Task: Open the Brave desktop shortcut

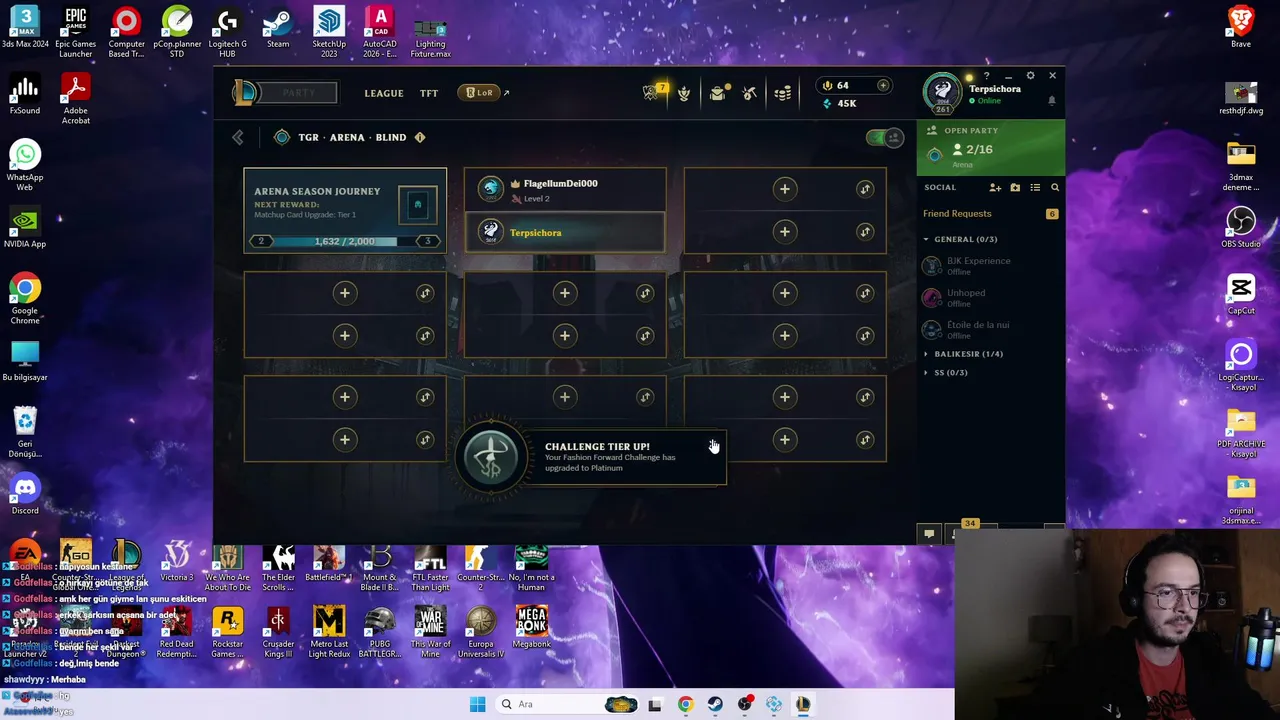Action: pyautogui.click(x=1241, y=27)
